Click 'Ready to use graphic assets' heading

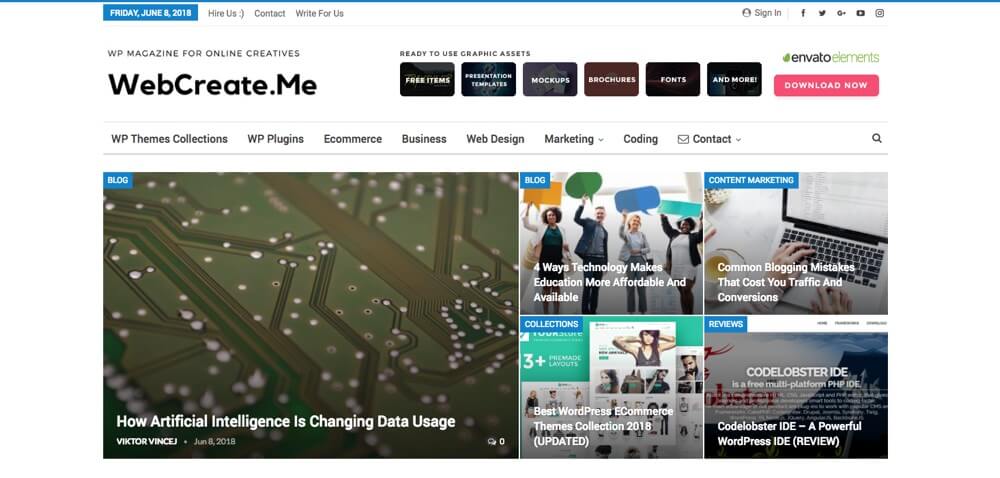pos(465,54)
